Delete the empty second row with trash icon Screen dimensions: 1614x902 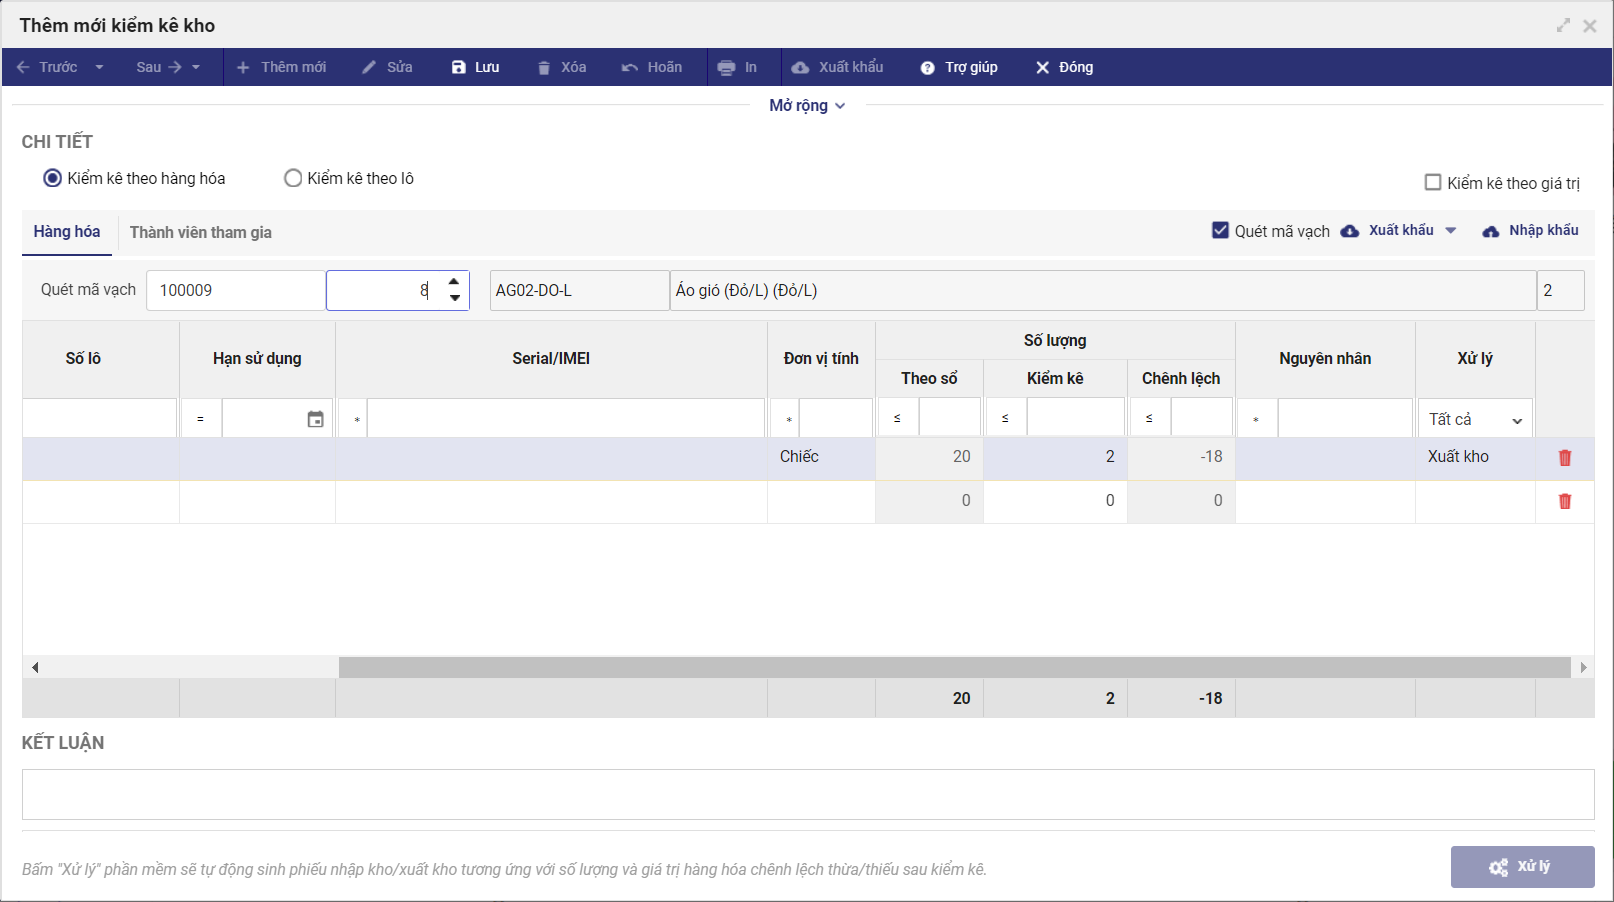click(x=1564, y=501)
